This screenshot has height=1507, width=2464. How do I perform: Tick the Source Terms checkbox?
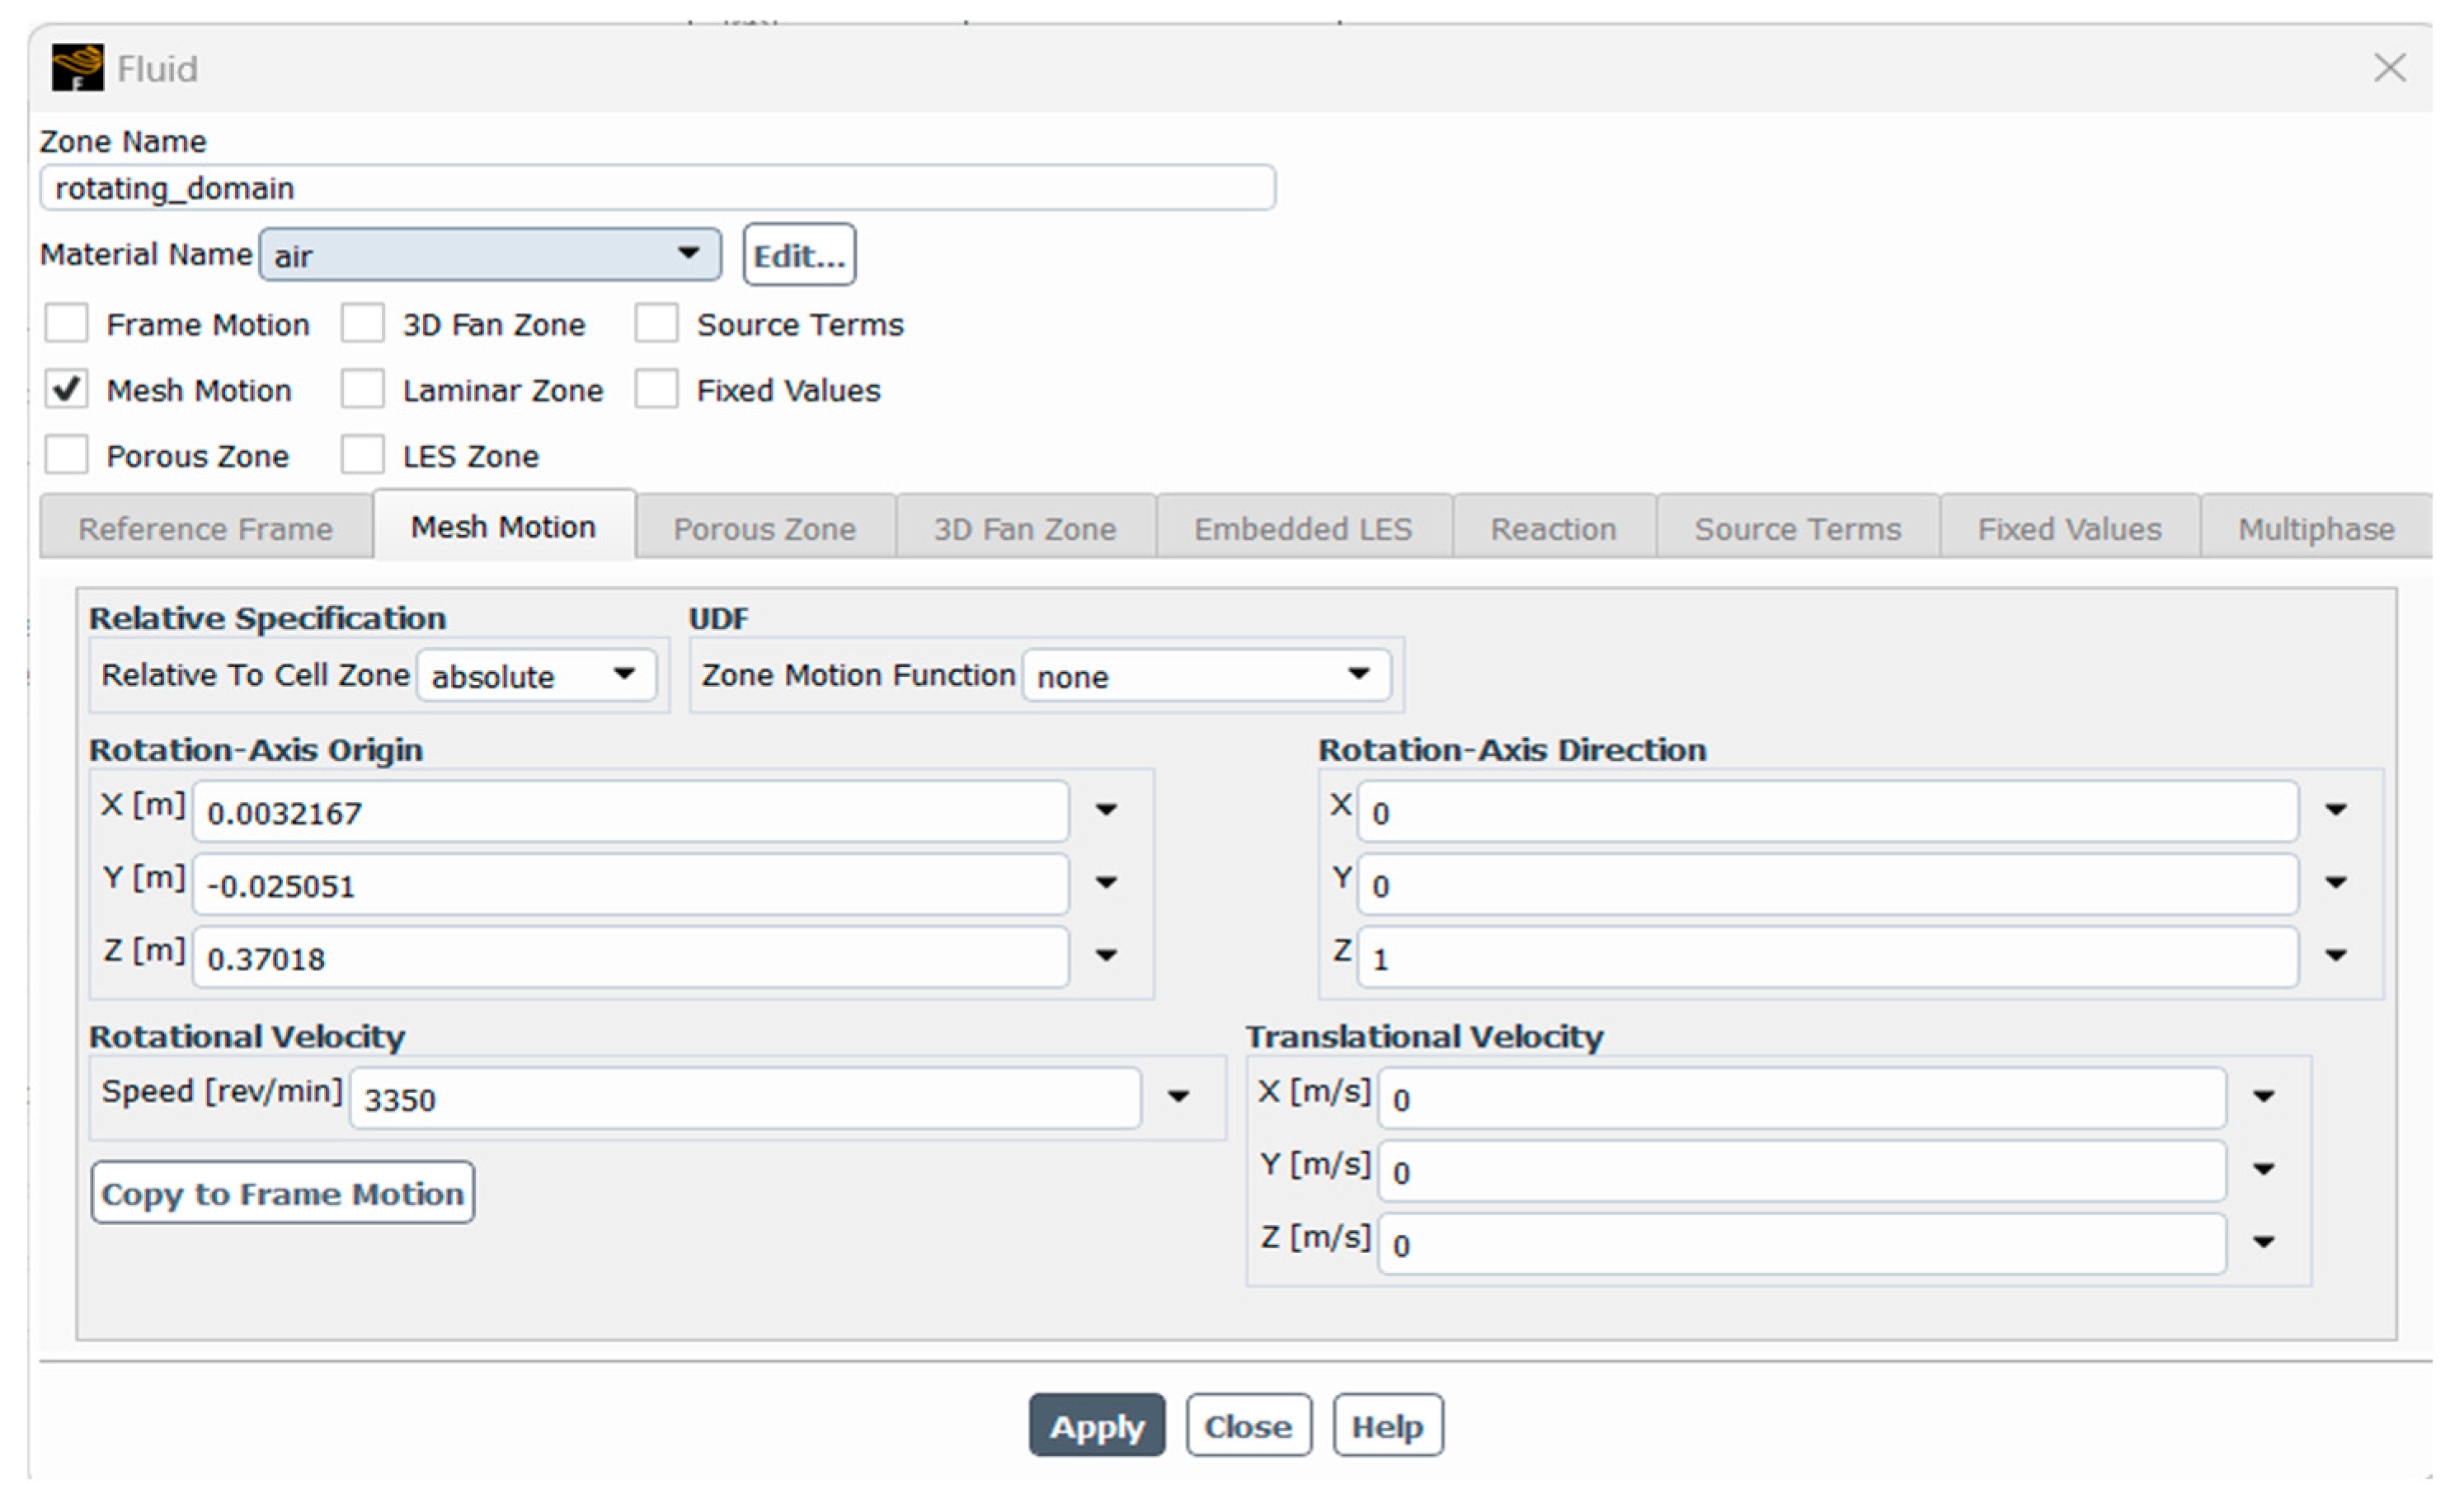click(x=657, y=324)
